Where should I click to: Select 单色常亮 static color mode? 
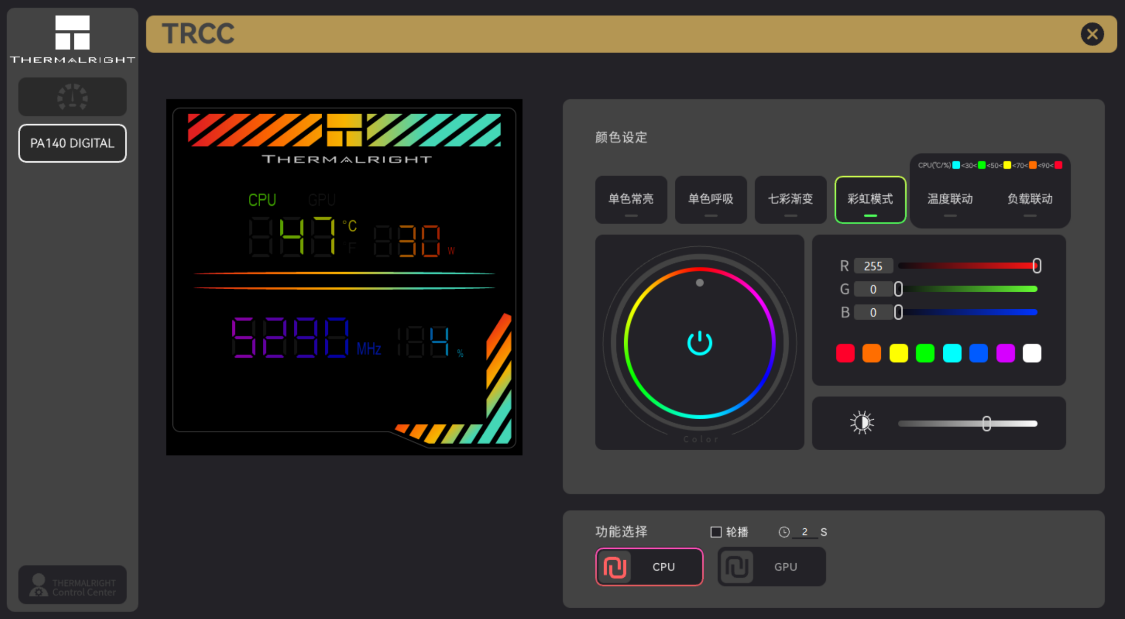coord(631,200)
